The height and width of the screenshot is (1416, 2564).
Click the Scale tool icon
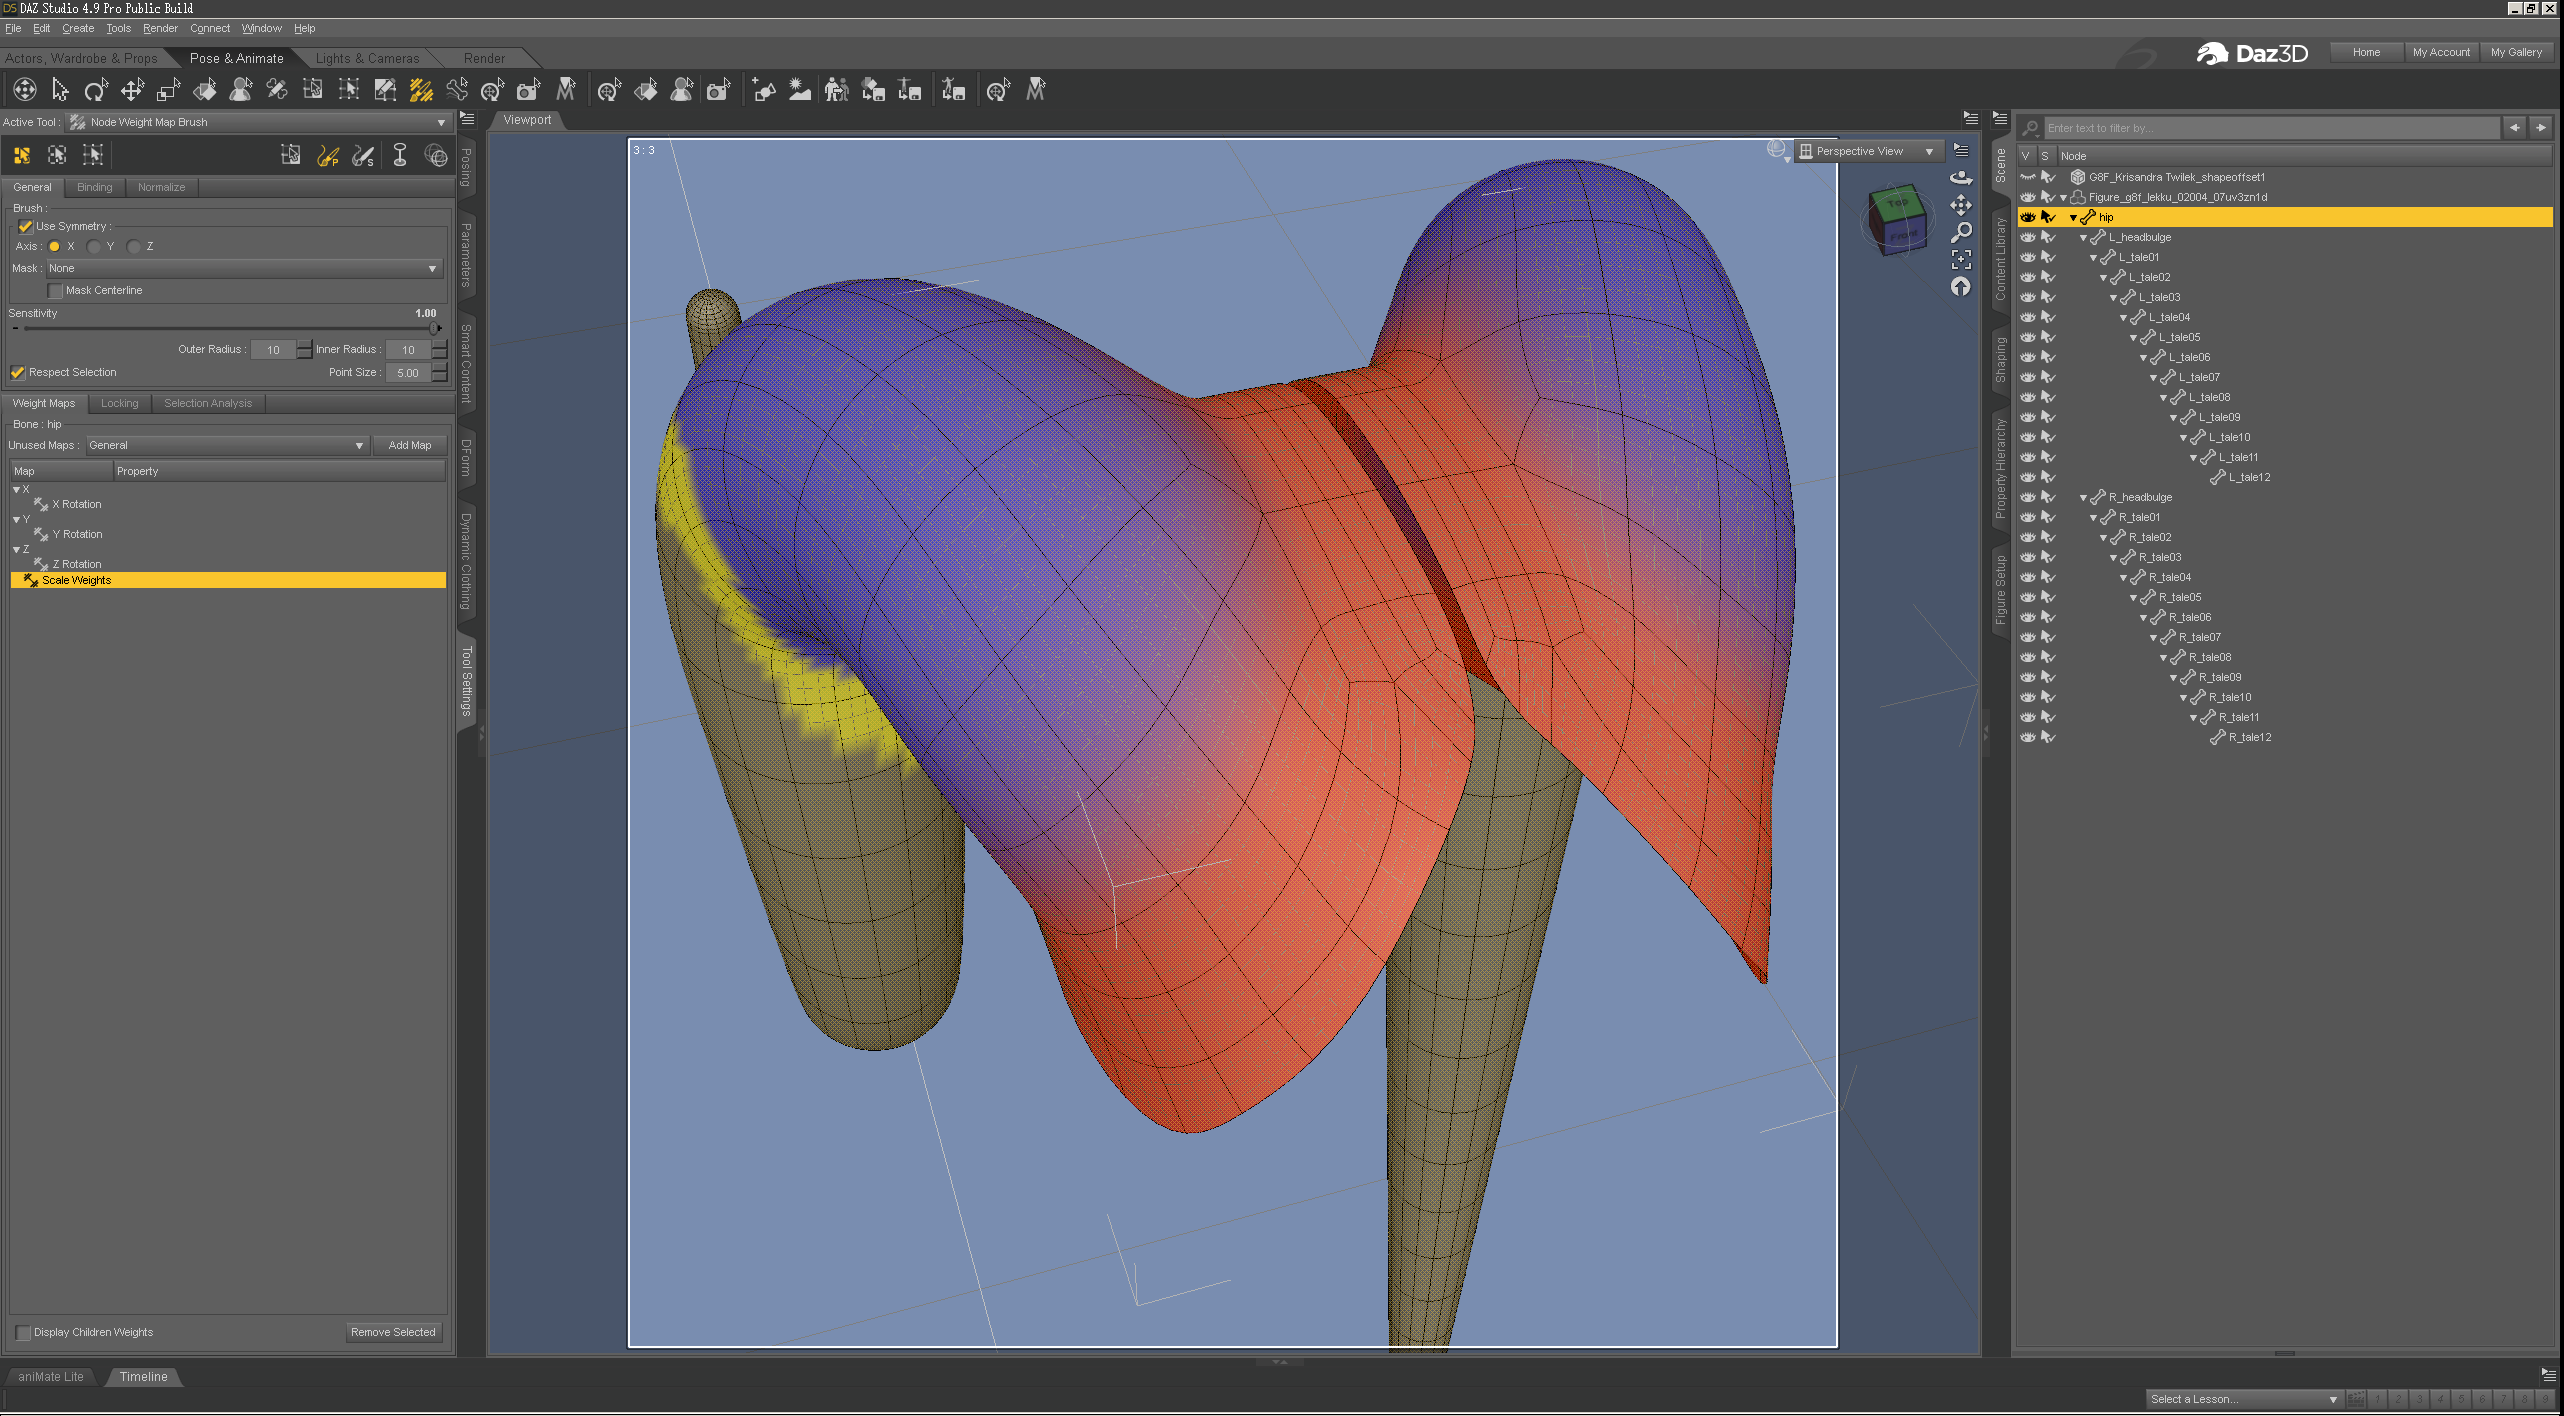pos(168,91)
